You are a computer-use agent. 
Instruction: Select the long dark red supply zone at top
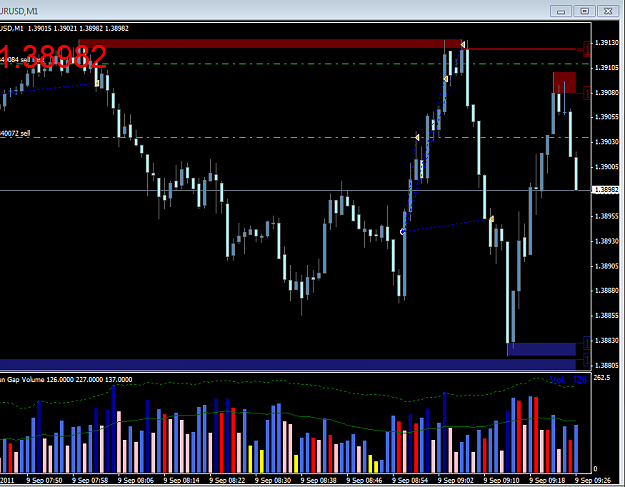269,43
